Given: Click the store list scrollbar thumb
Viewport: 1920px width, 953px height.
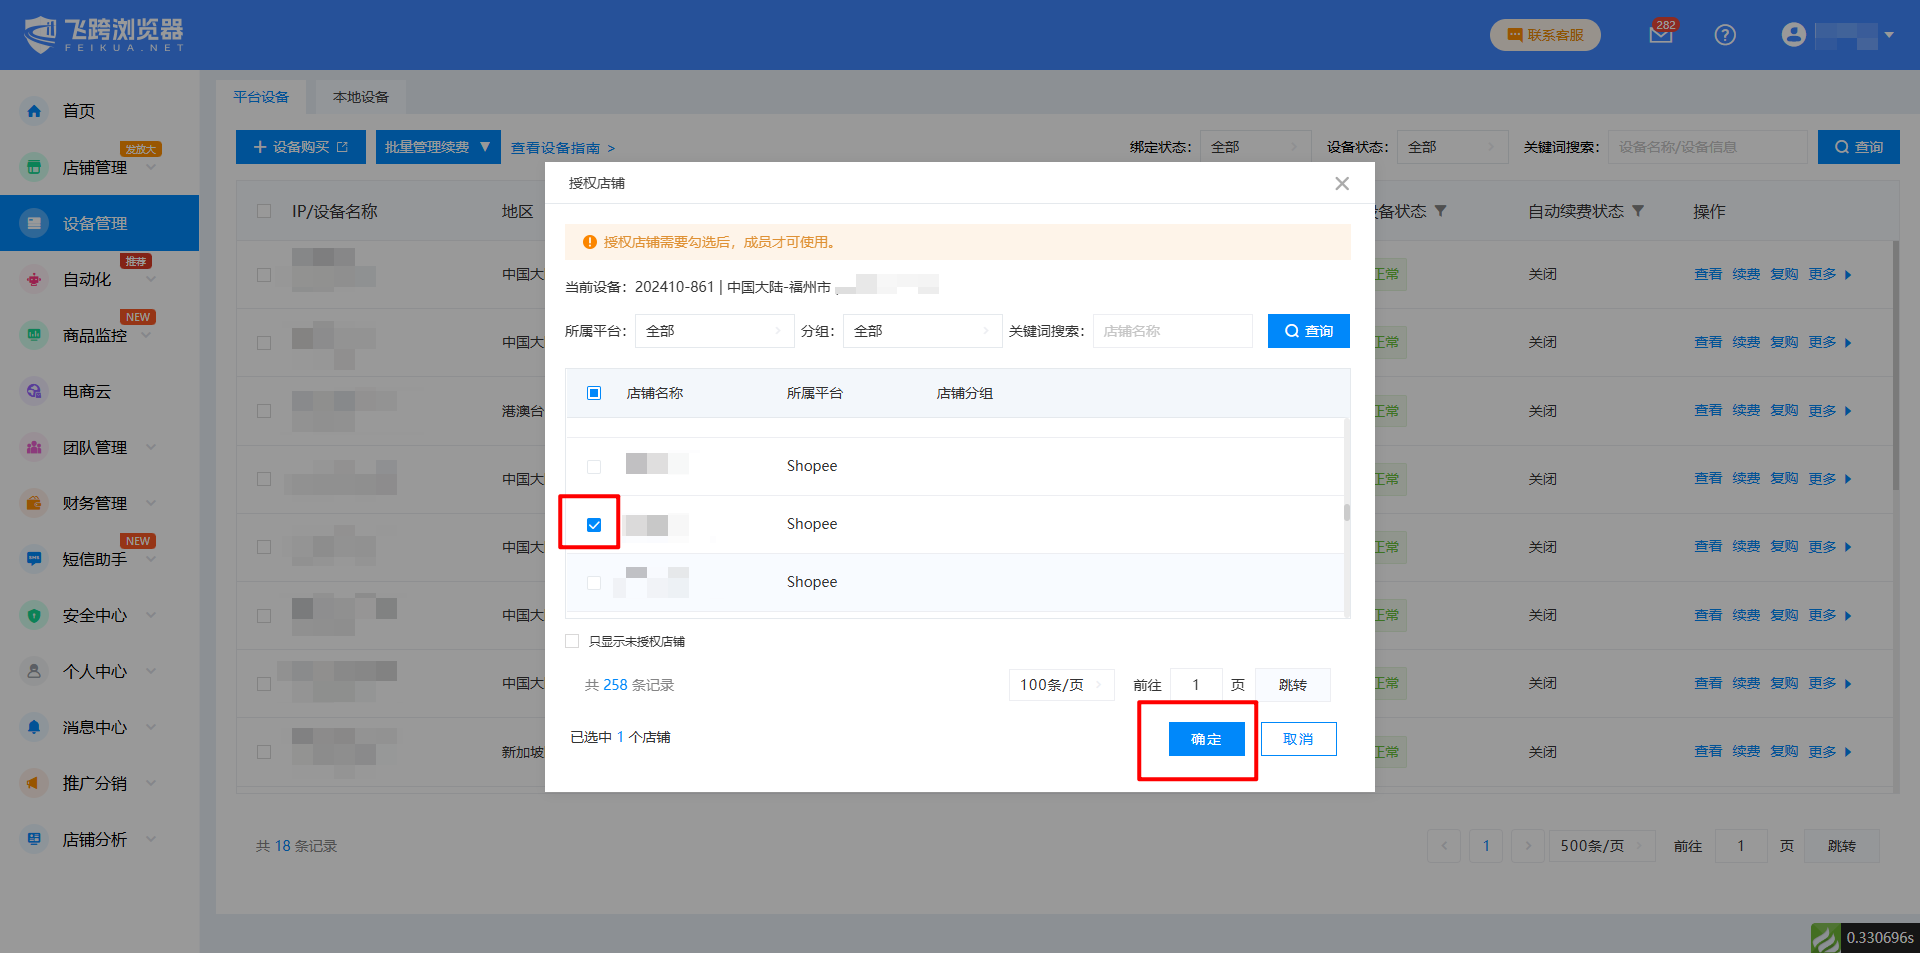Looking at the screenshot, I should 1347,513.
